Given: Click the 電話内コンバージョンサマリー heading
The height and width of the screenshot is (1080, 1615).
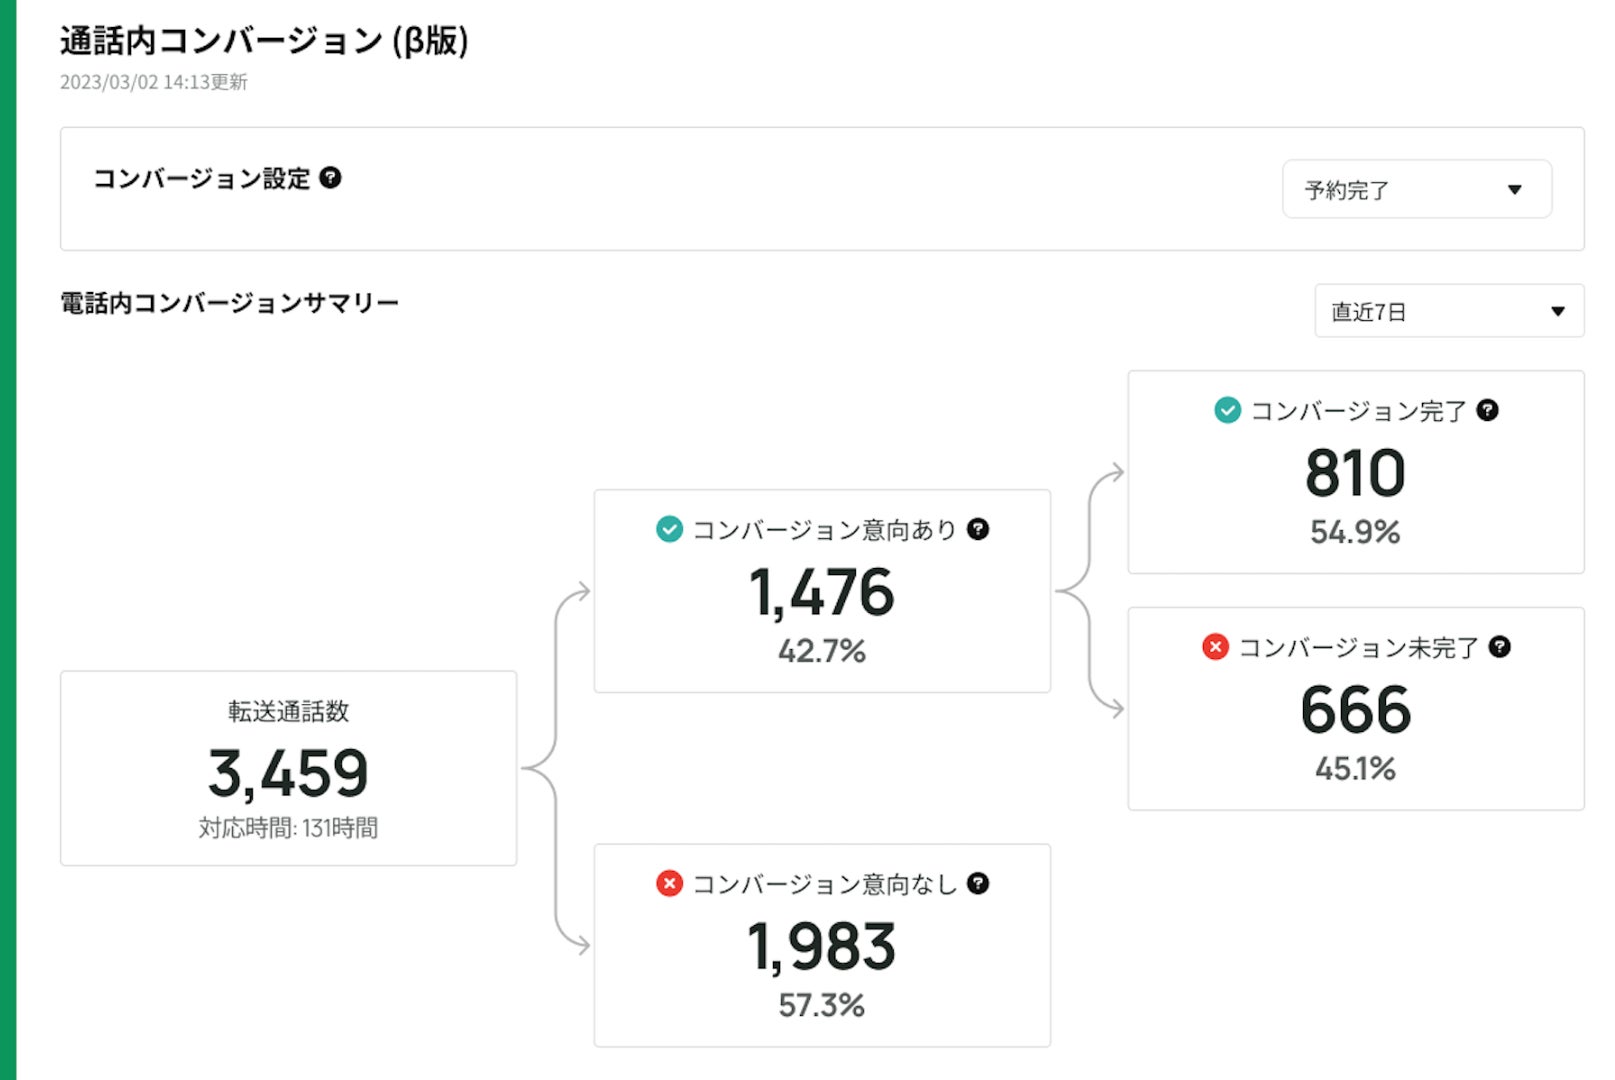Looking at the screenshot, I should [x=230, y=303].
